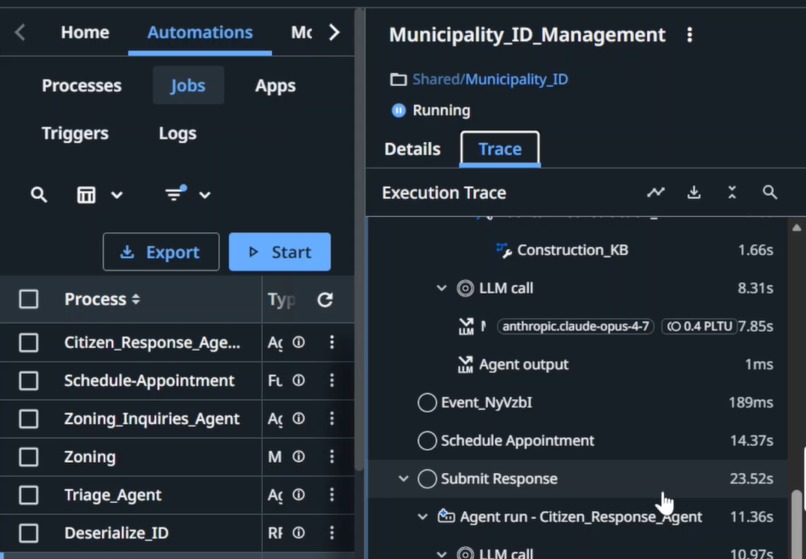Viewport: 806px width, 559px height.
Task: Open info for Deserialize_ID row
Action: [x=299, y=532]
